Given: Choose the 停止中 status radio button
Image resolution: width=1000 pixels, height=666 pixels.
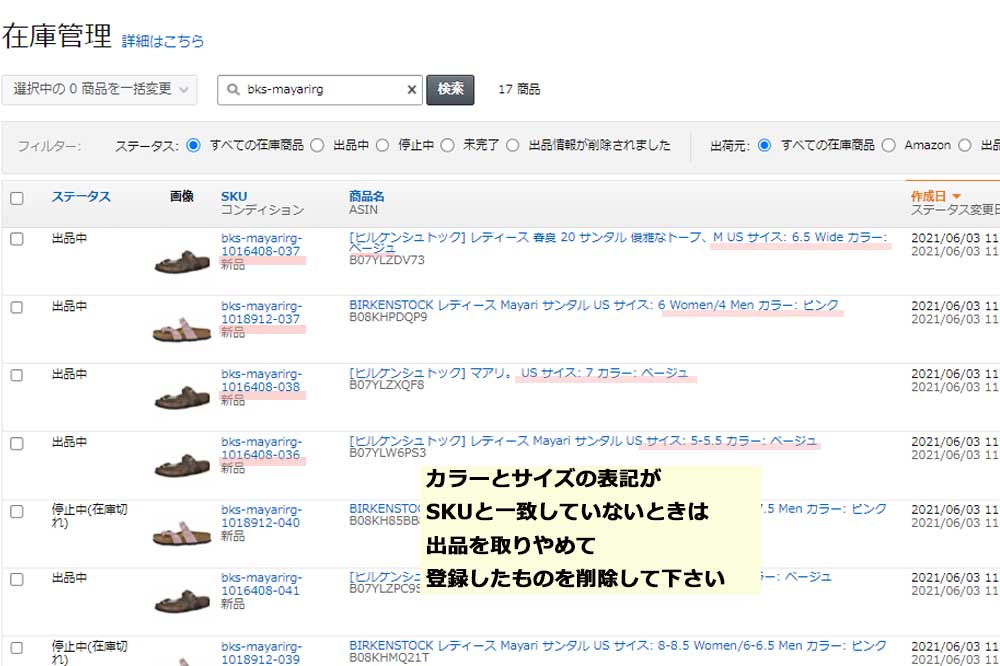Looking at the screenshot, I should click(x=382, y=145).
